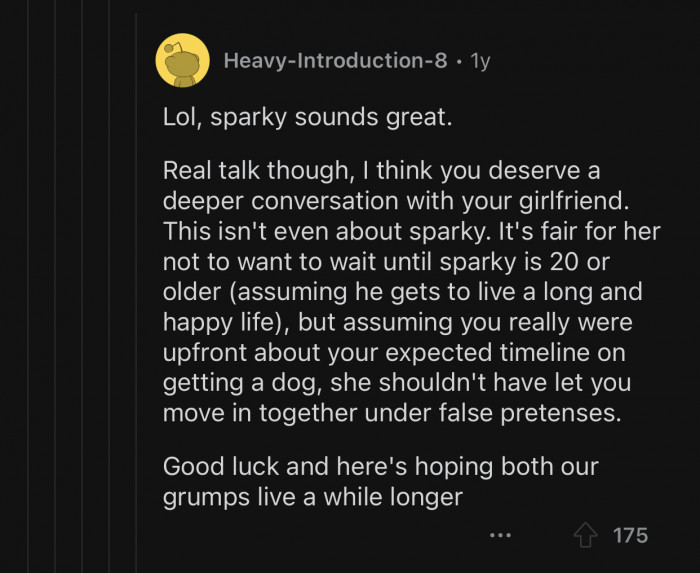Click the phrase "happy life" in the comment
The height and width of the screenshot is (573, 700).
pos(218,325)
